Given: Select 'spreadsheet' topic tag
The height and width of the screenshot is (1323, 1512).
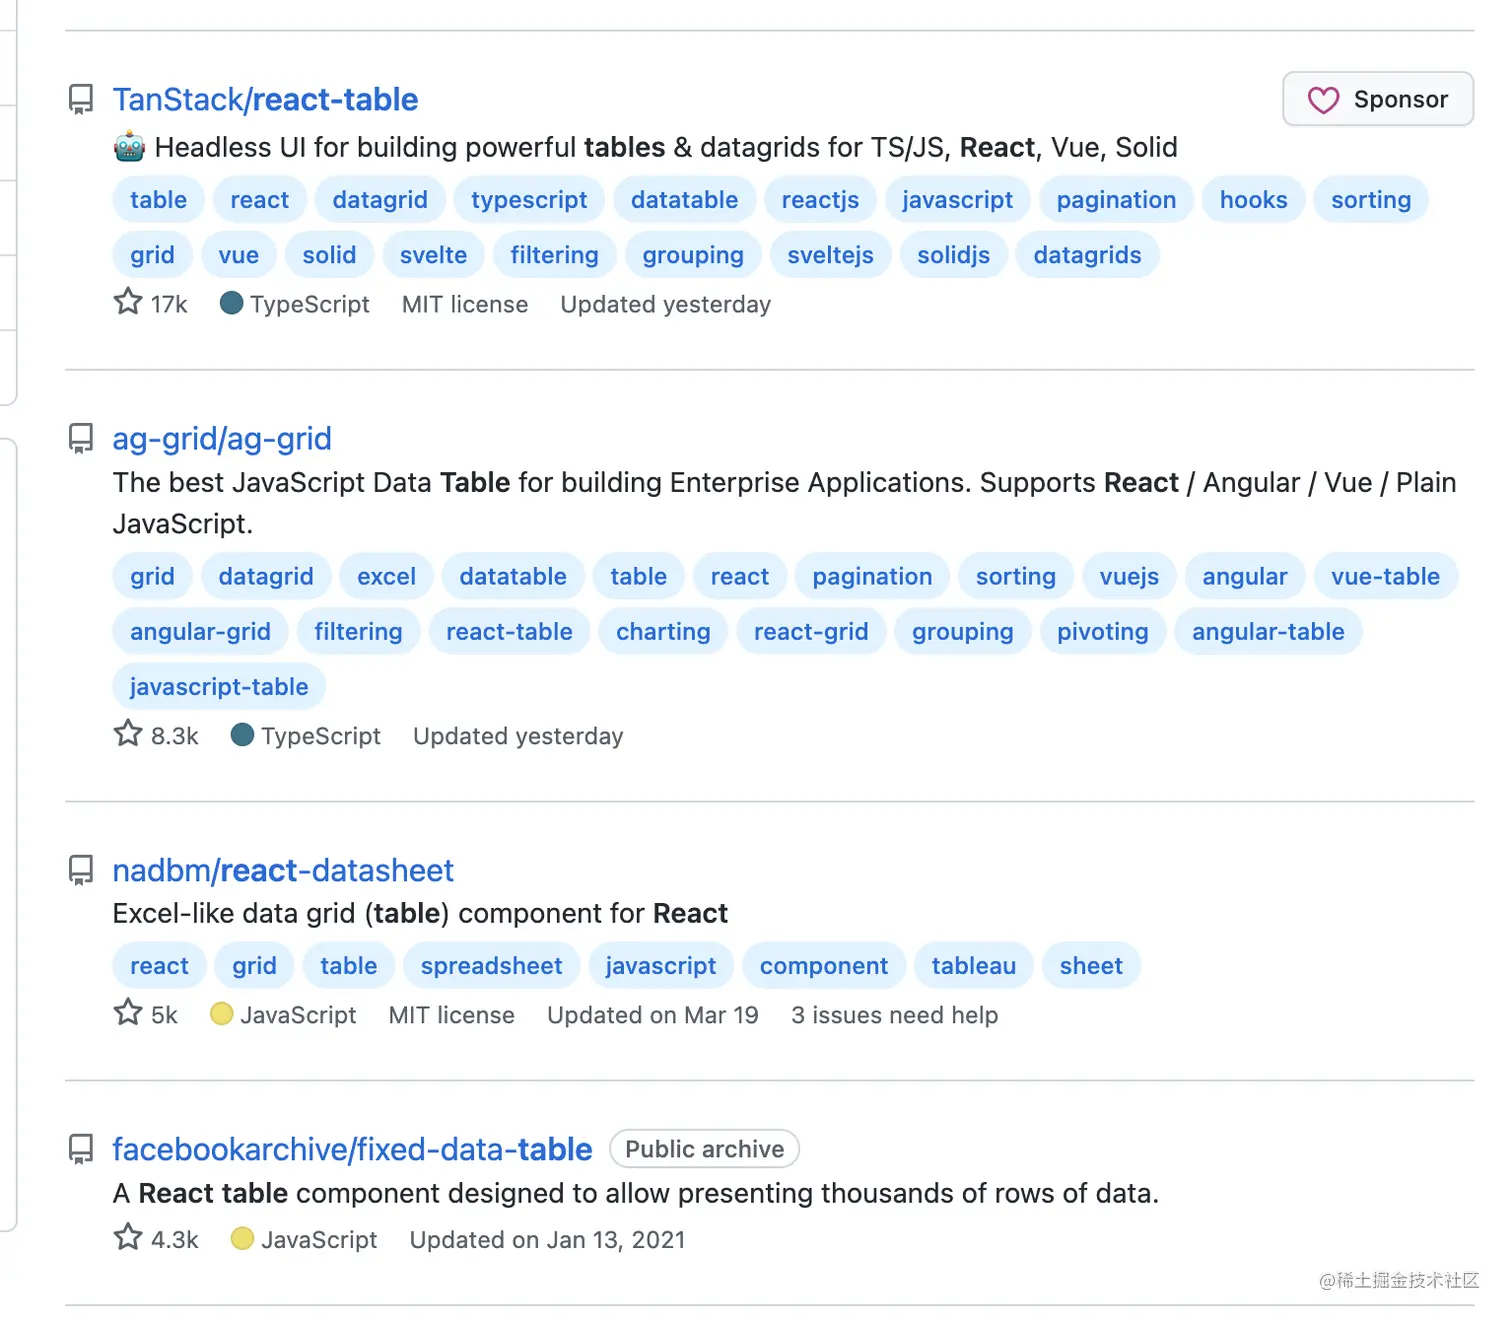Looking at the screenshot, I should 491,965.
